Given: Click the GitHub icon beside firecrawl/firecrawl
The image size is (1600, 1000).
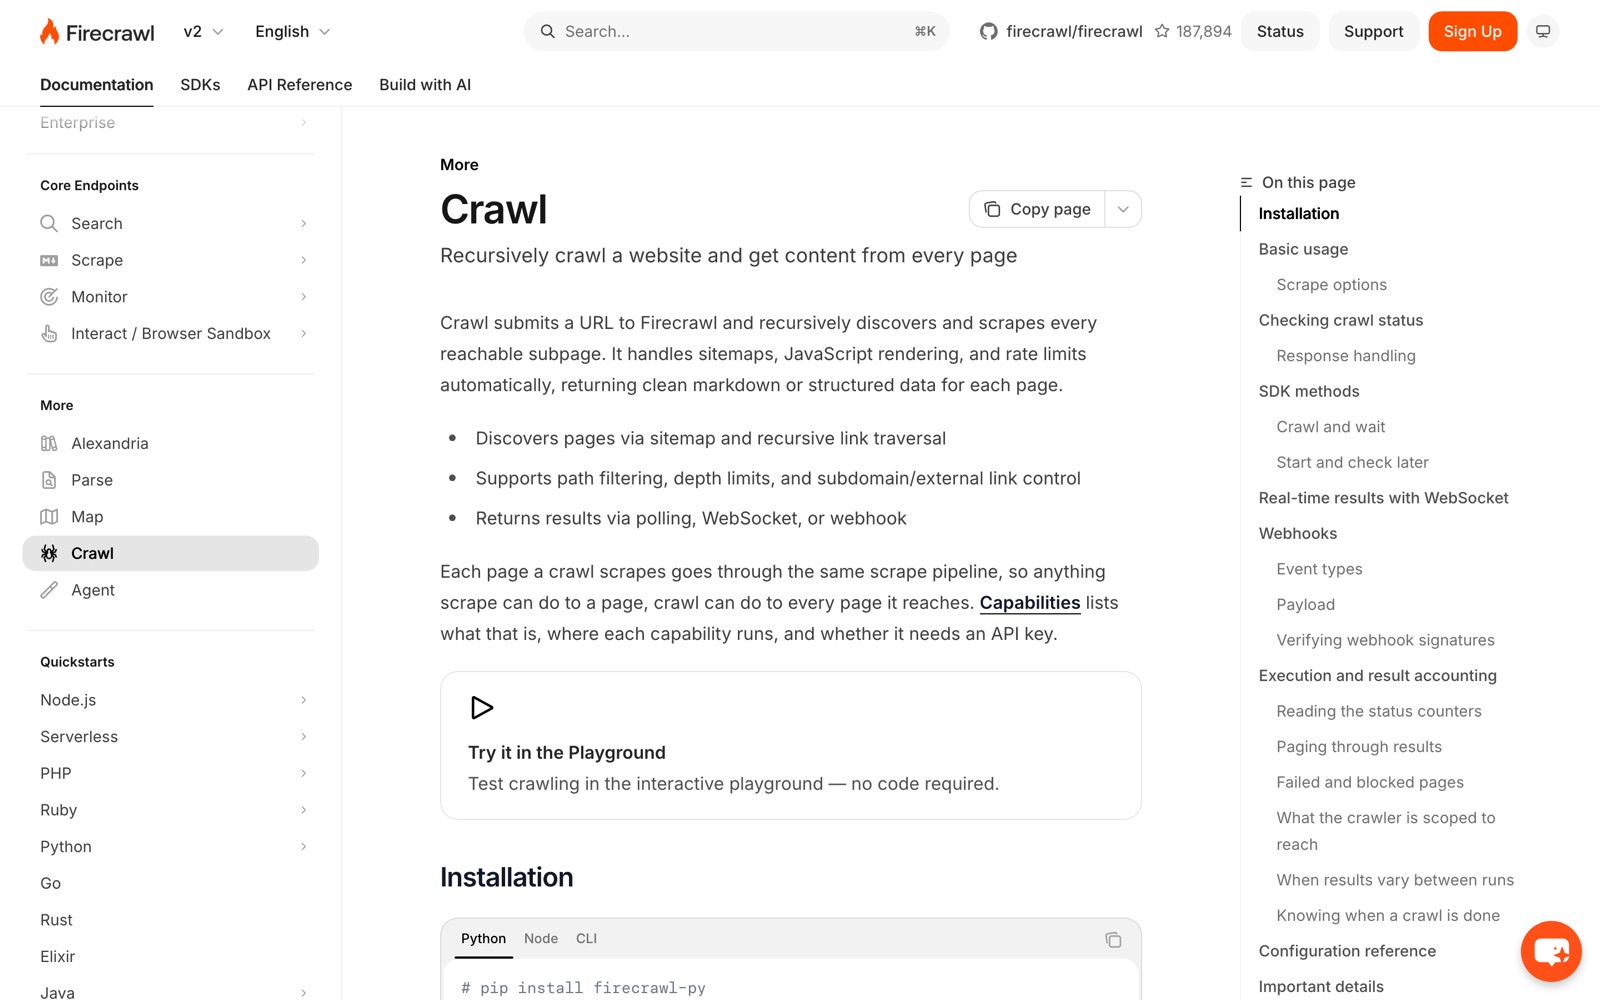Looking at the screenshot, I should click(x=988, y=32).
